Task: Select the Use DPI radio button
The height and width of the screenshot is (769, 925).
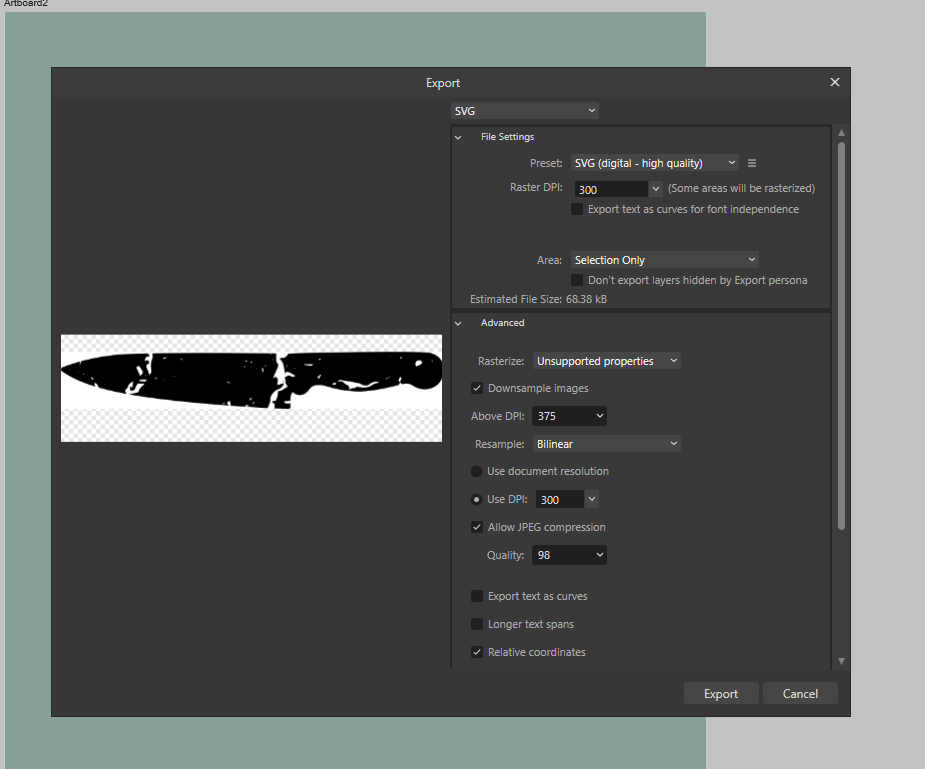Action: point(477,499)
